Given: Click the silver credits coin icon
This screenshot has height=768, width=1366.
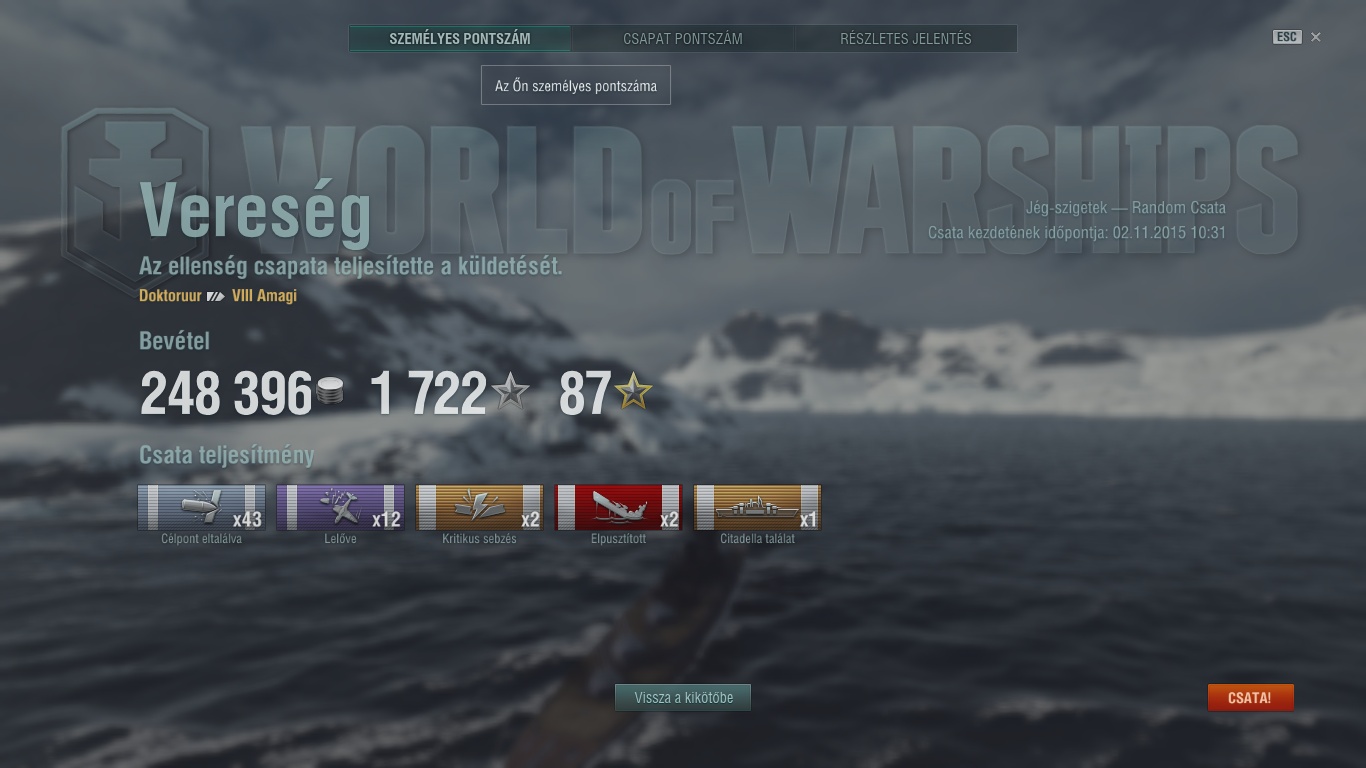Looking at the screenshot, I should point(329,391).
